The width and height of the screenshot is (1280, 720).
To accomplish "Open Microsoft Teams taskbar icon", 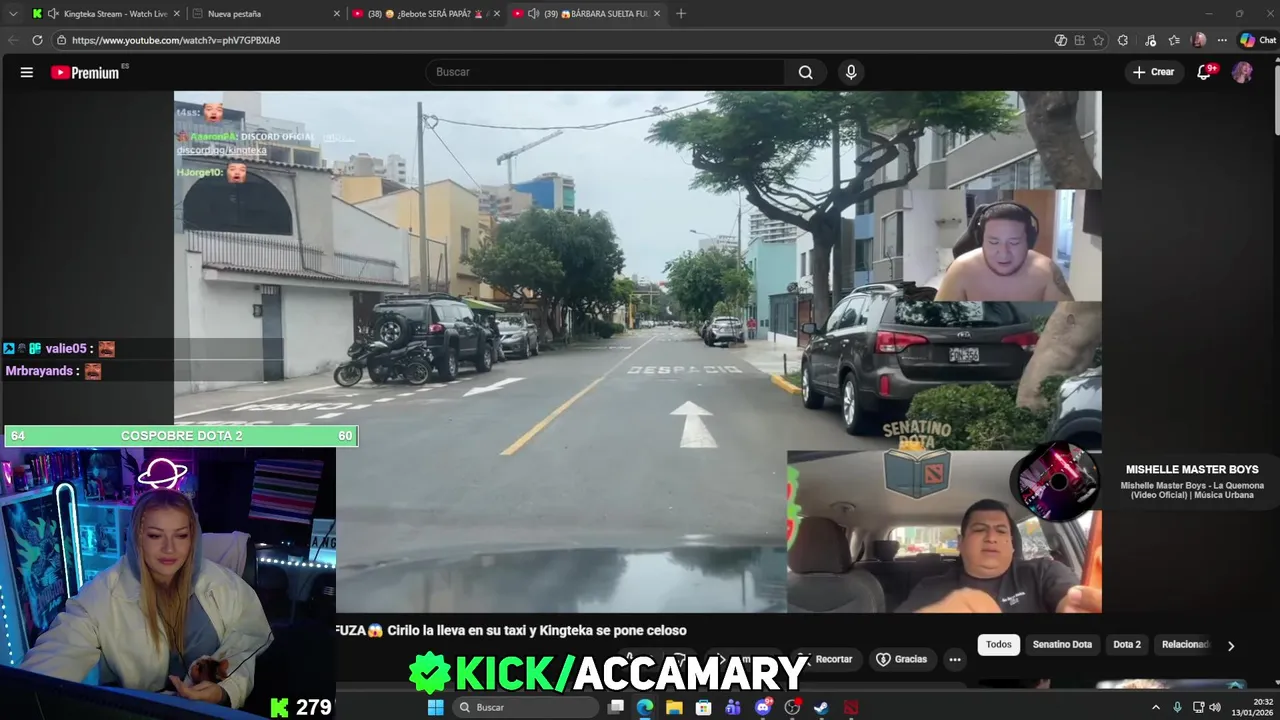I will 733,707.
